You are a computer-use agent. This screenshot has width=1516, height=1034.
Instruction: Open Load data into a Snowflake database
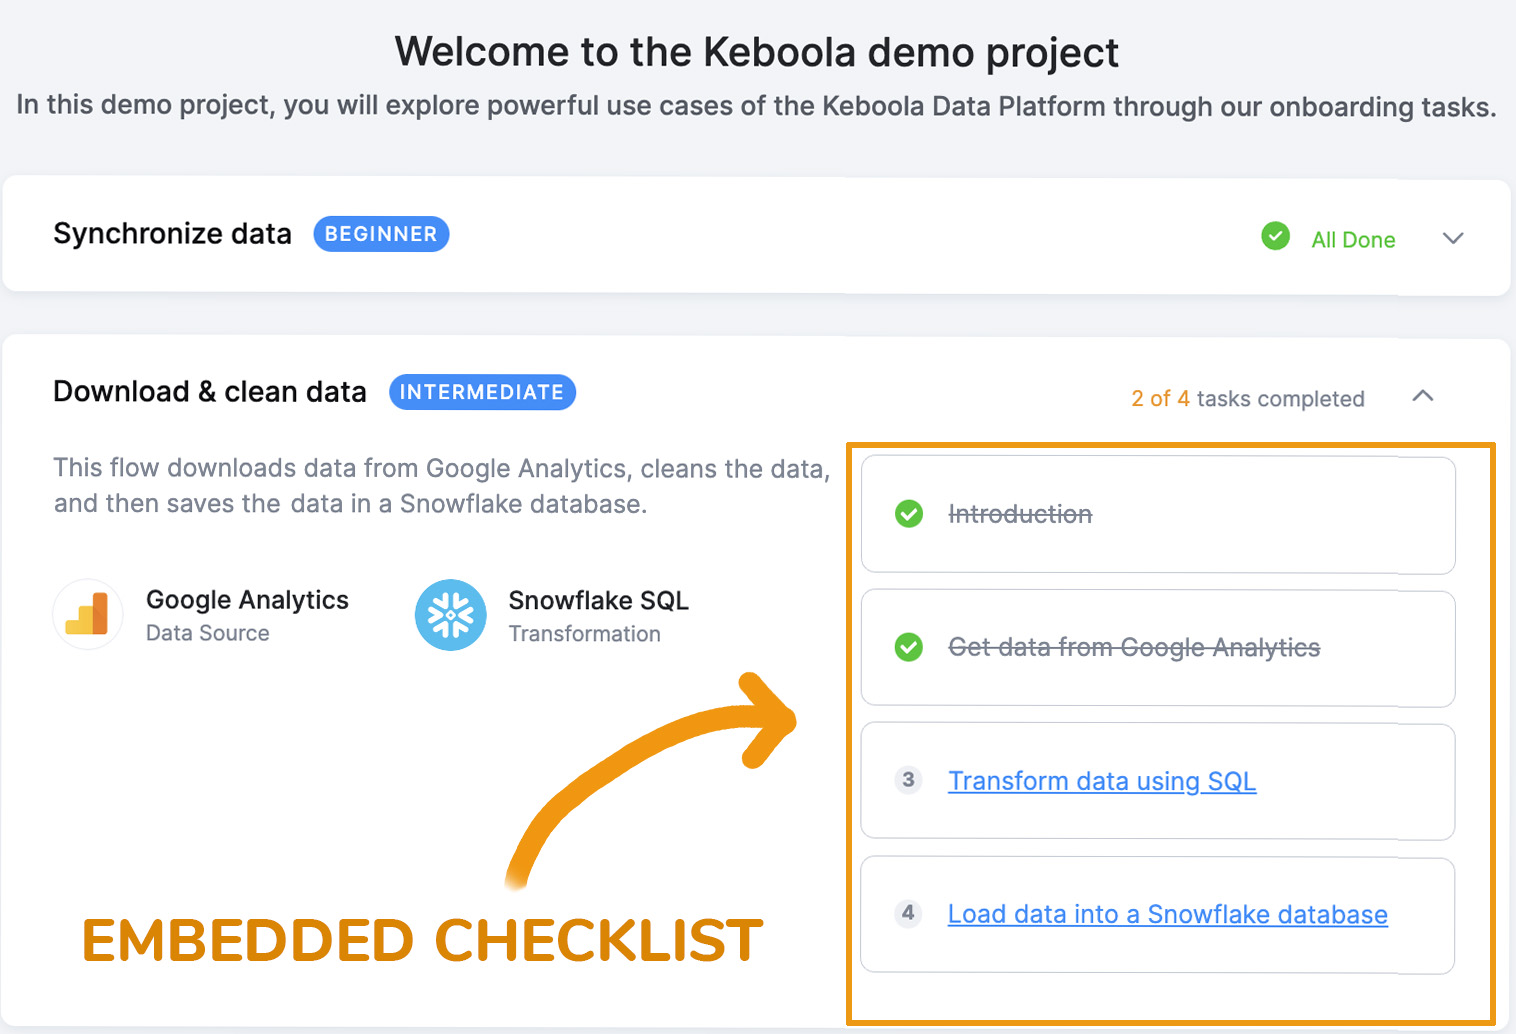1167,913
